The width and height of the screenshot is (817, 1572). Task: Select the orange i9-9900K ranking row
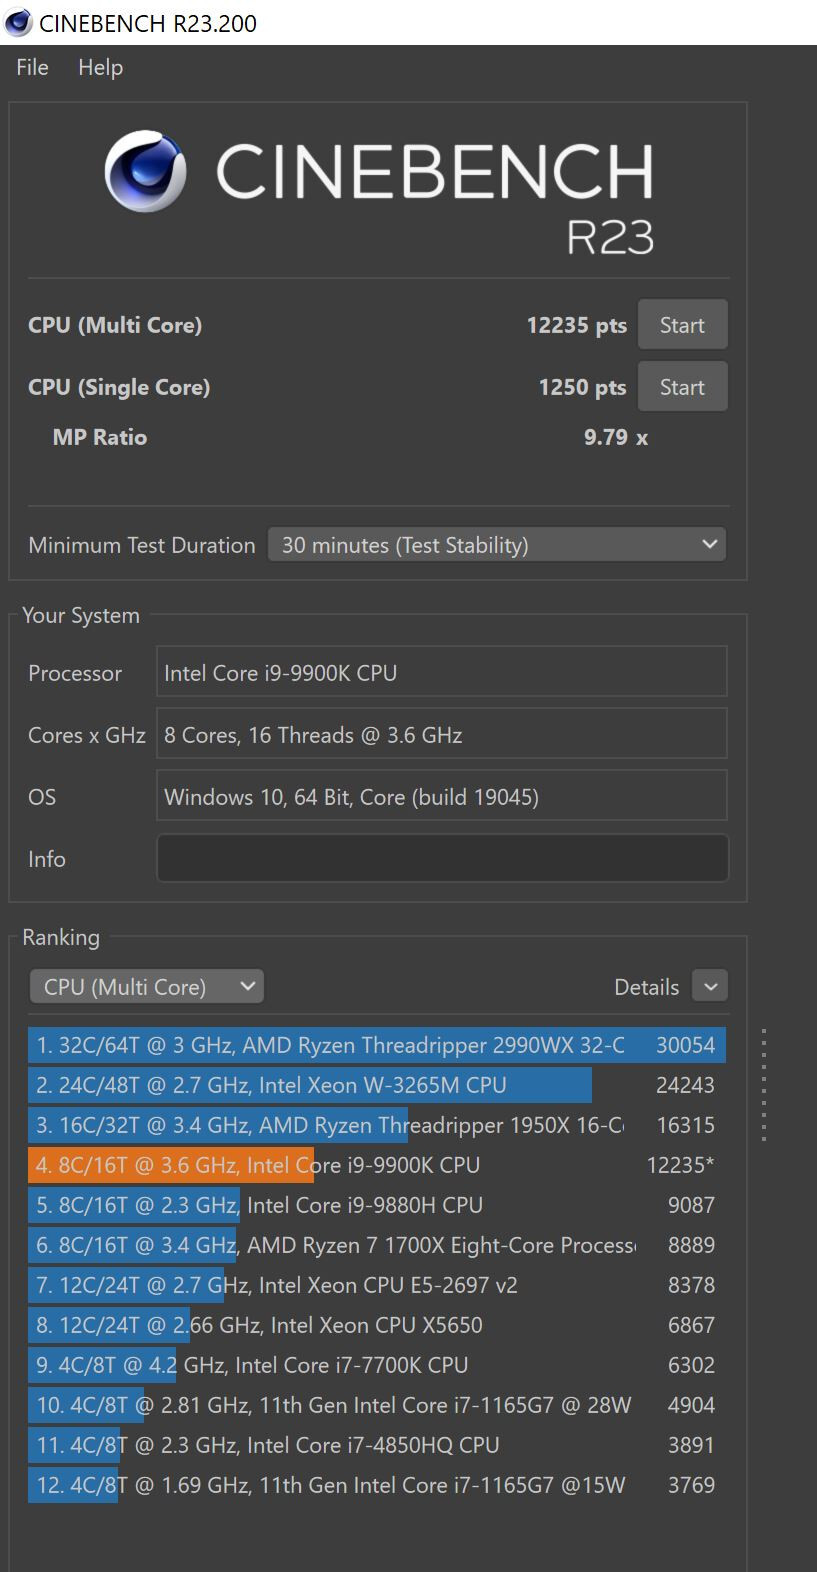click(x=376, y=1165)
